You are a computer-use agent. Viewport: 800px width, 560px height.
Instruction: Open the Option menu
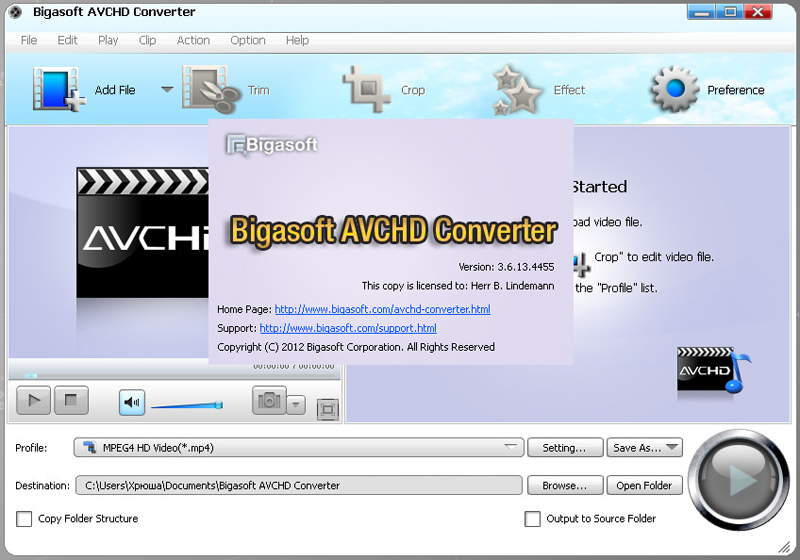(247, 40)
